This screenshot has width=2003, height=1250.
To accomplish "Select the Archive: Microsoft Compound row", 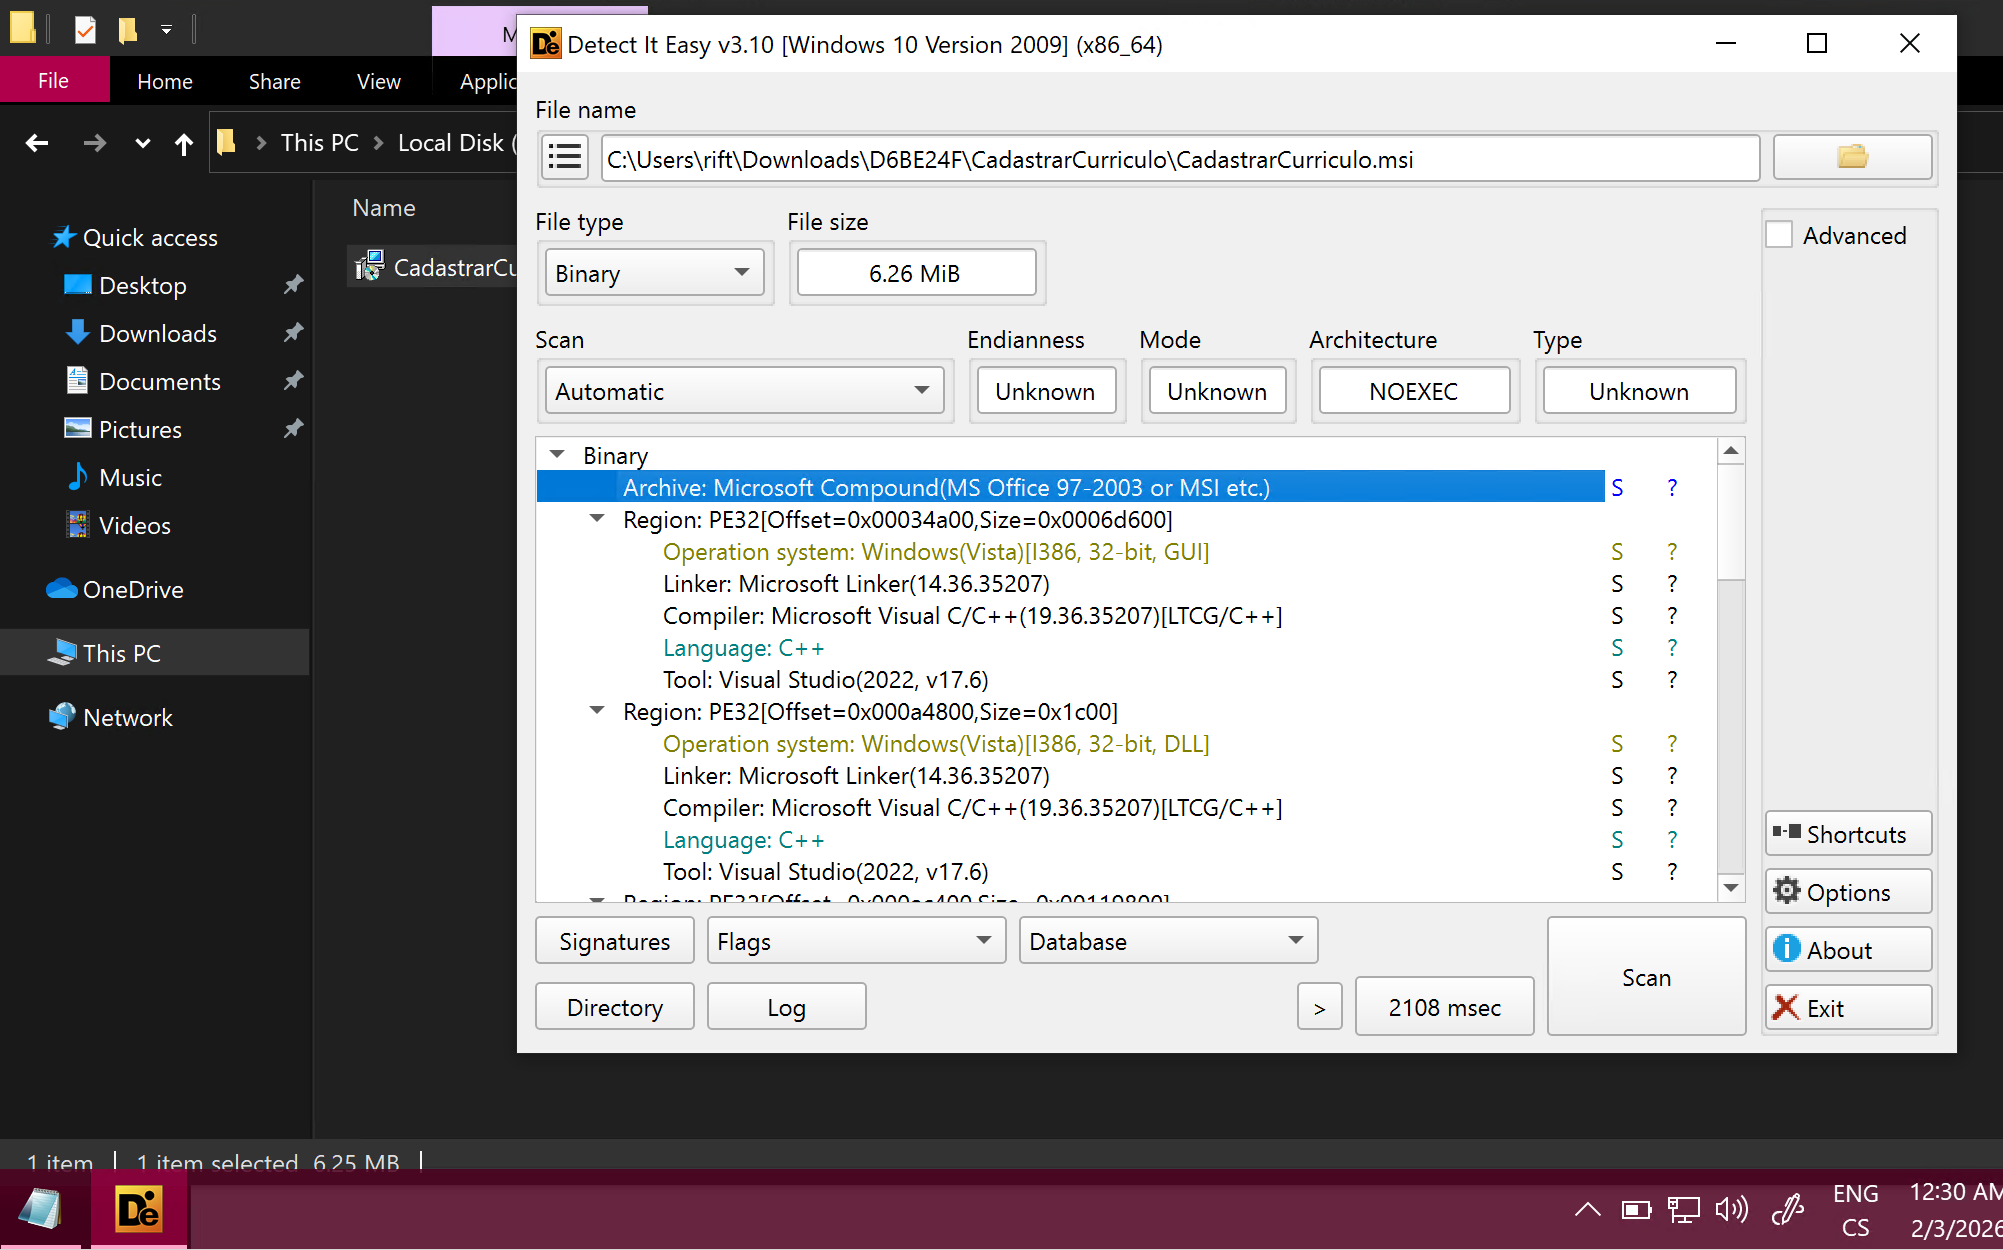I will pyautogui.click(x=1070, y=487).
